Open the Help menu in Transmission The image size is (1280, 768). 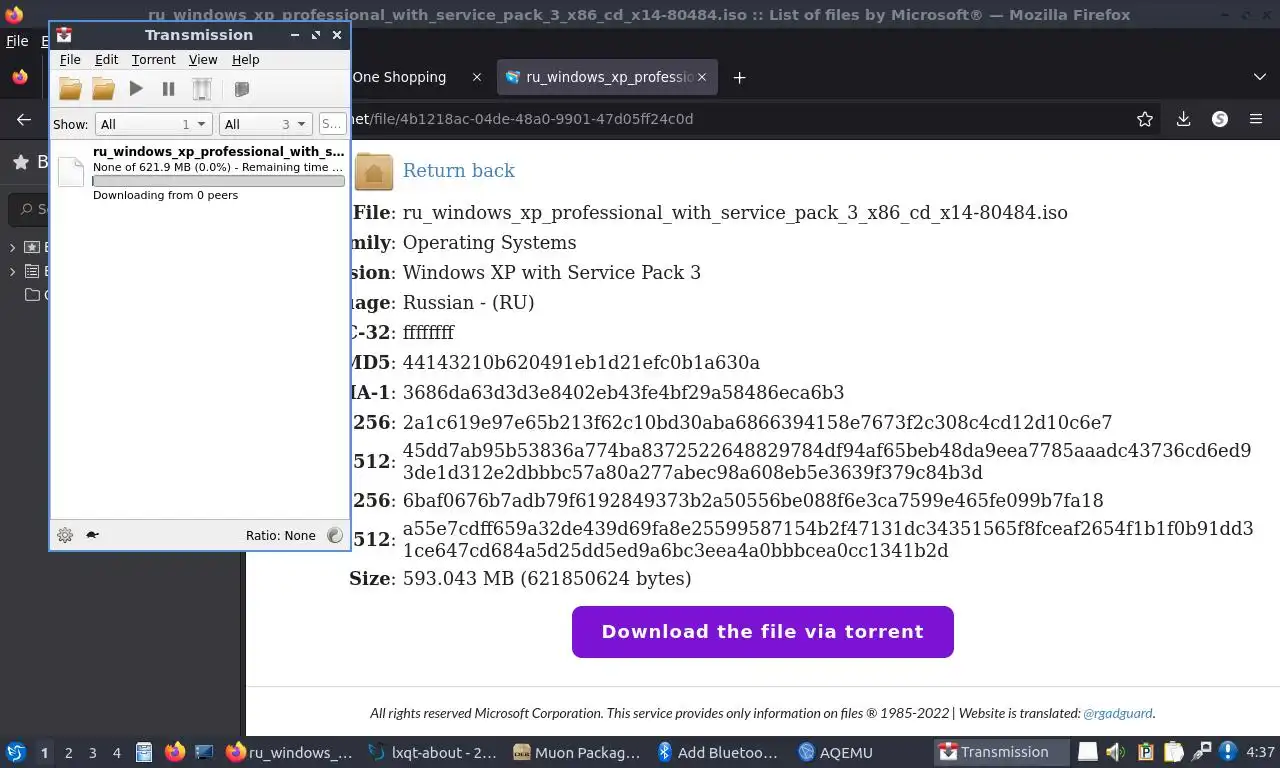tap(246, 60)
